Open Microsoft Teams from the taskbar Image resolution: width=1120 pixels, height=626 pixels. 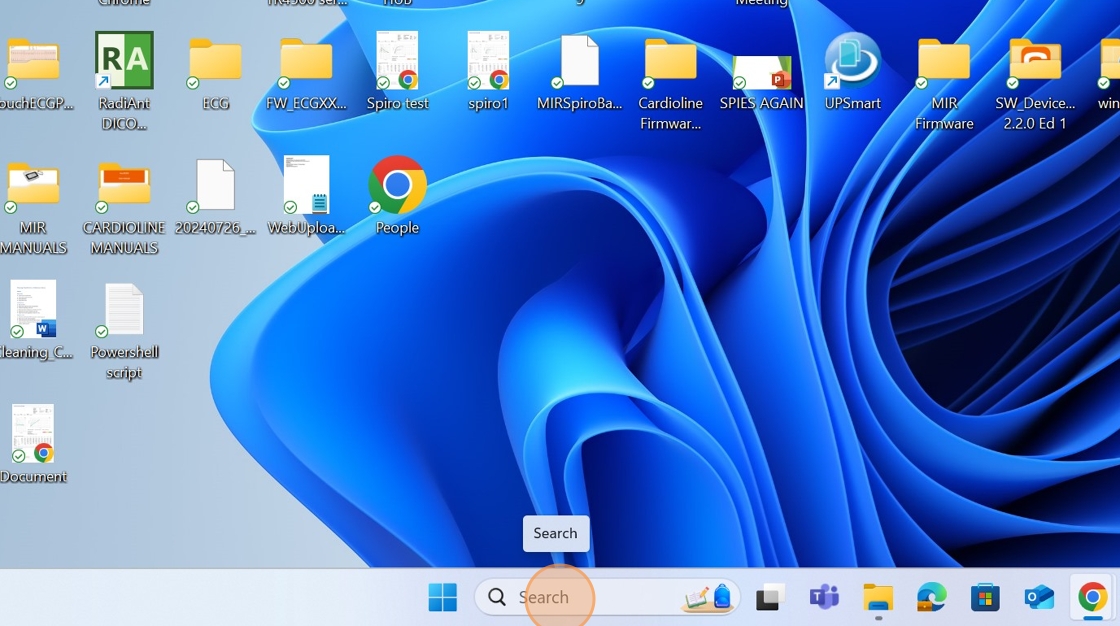pos(824,598)
